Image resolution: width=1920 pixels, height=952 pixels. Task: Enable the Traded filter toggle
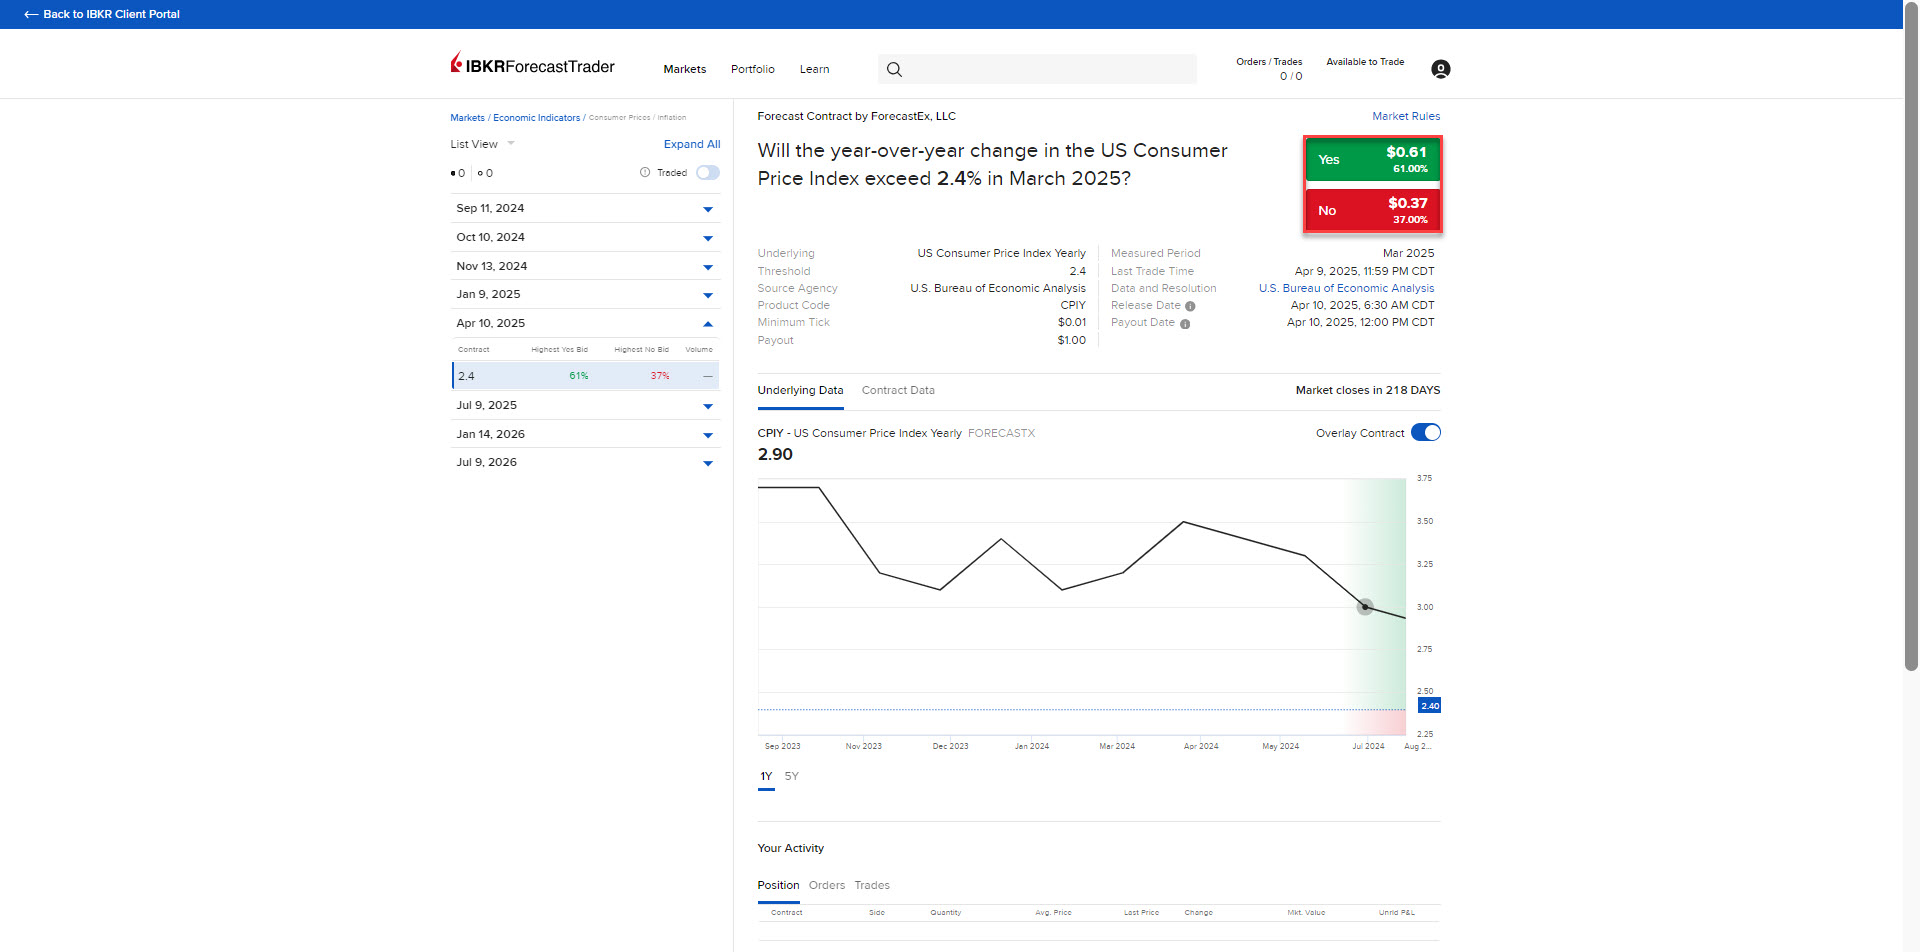(x=707, y=172)
